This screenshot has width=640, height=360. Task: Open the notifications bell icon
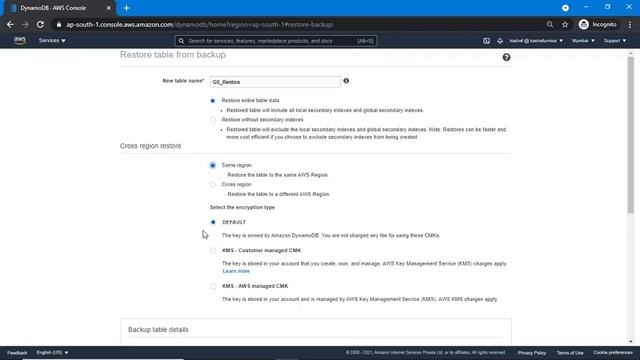(500, 41)
